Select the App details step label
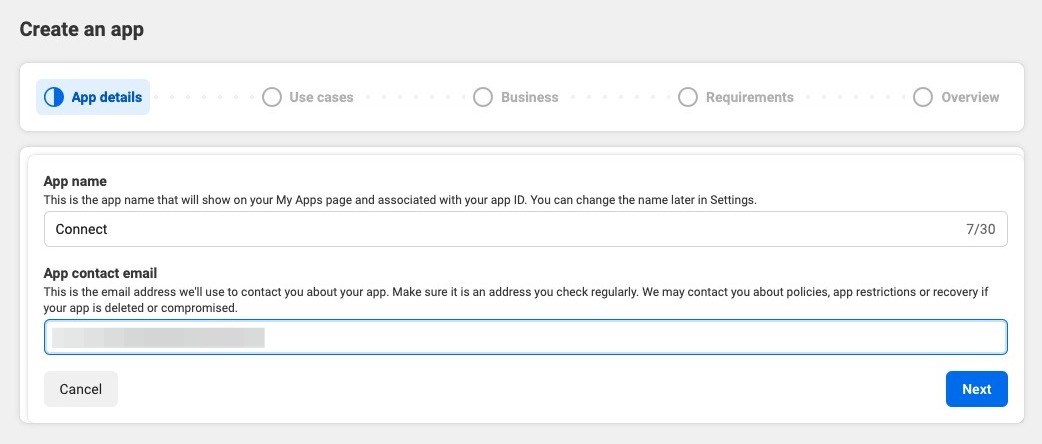This screenshot has width=1042, height=444. point(107,97)
